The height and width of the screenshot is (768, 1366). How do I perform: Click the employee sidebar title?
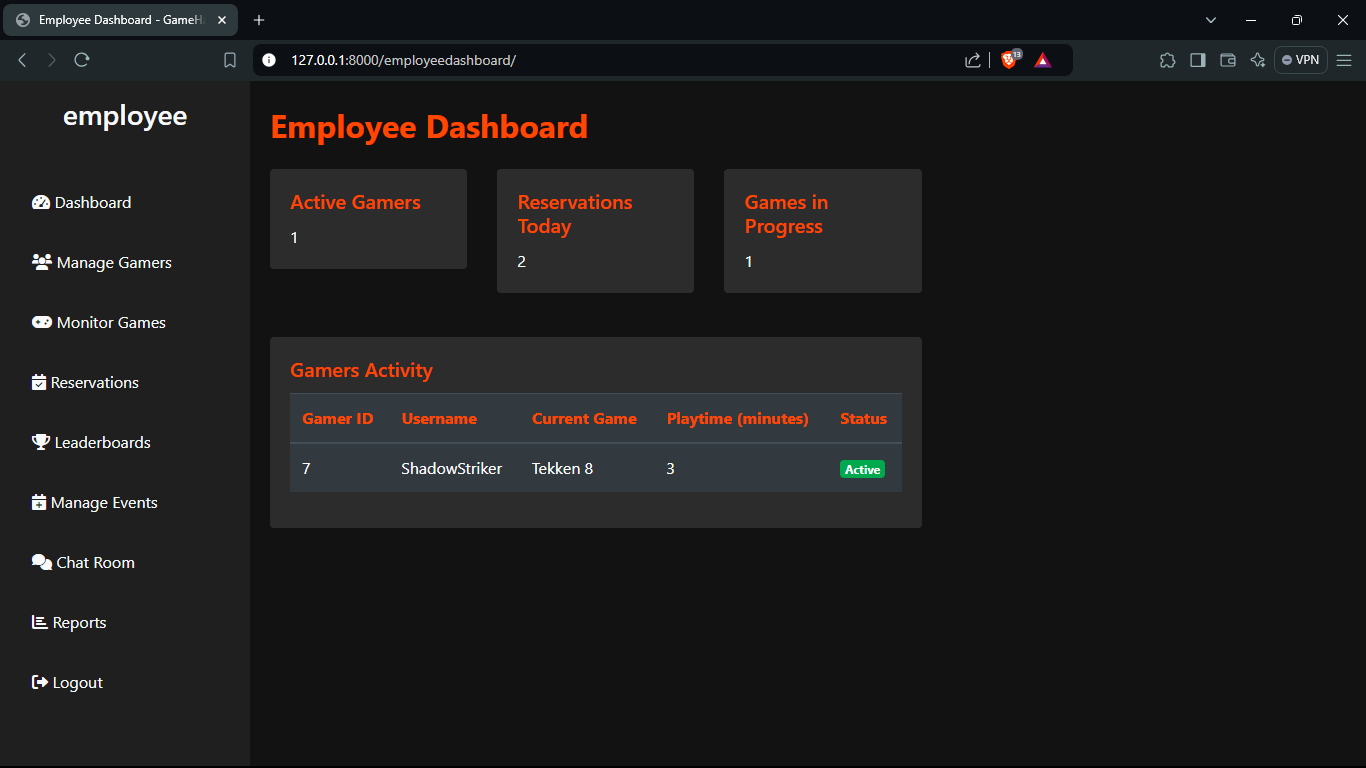point(125,116)
